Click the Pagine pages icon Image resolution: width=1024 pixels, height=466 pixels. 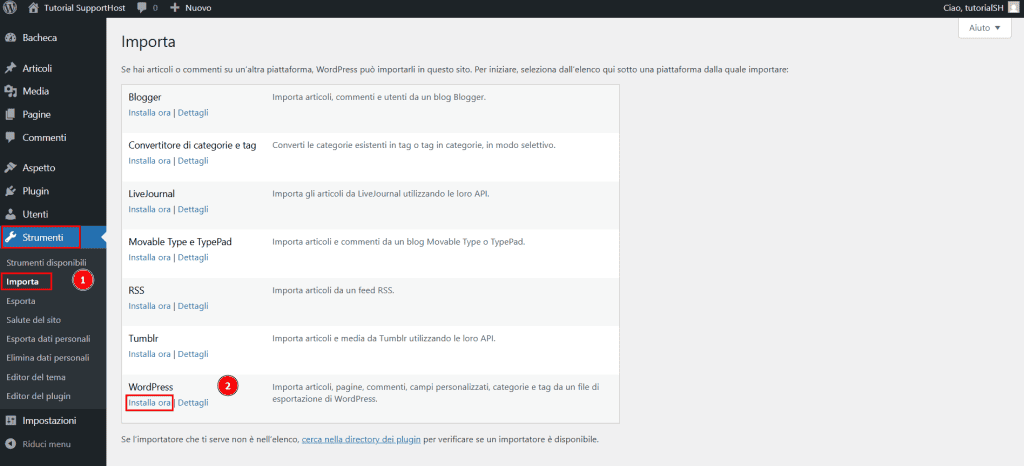coord(10,114)
